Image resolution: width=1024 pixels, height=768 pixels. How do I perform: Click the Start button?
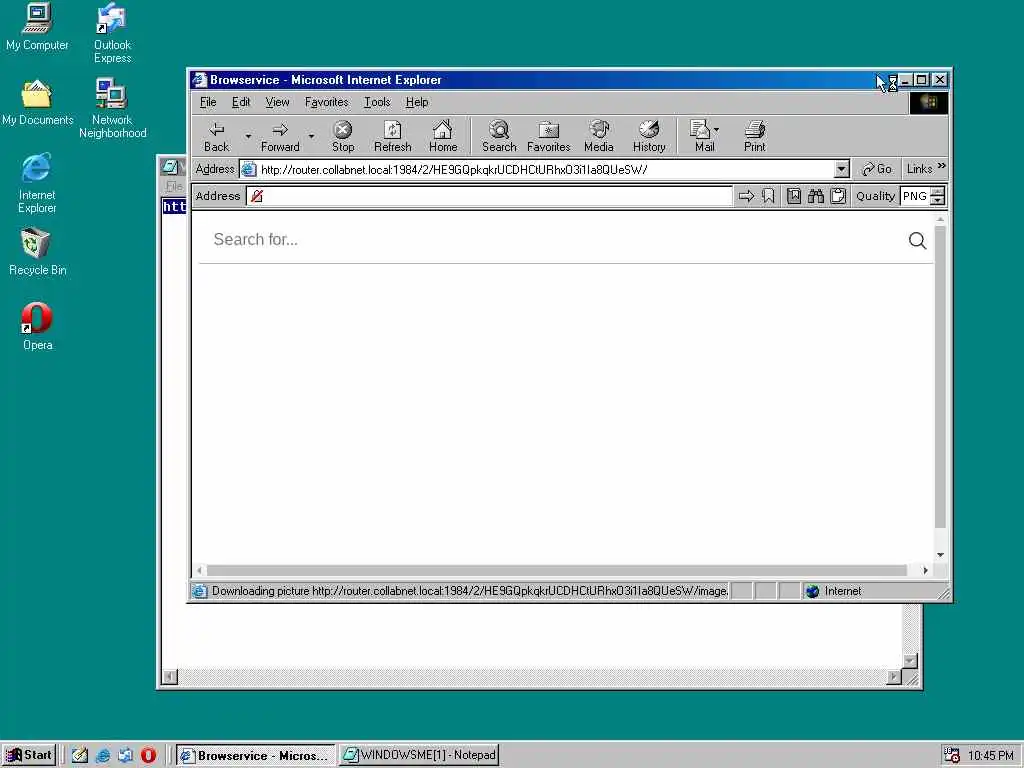point(29,755)
